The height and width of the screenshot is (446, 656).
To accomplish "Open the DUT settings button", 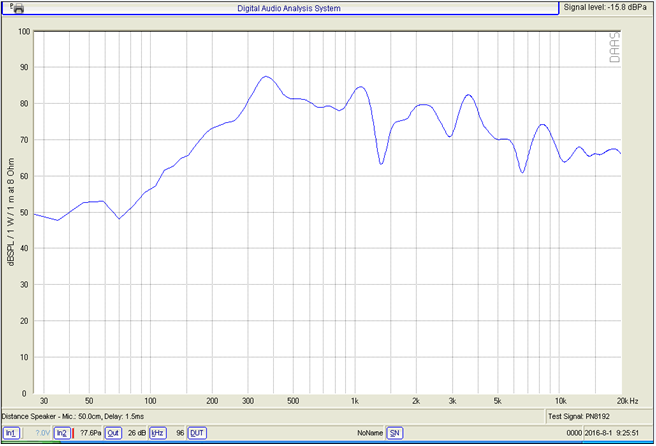I will tap(197, 433).
